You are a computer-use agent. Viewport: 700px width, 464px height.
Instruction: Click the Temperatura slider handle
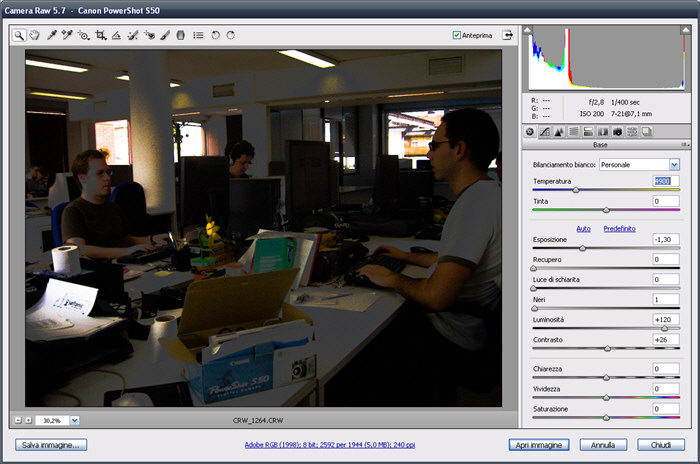click(576, 190)
